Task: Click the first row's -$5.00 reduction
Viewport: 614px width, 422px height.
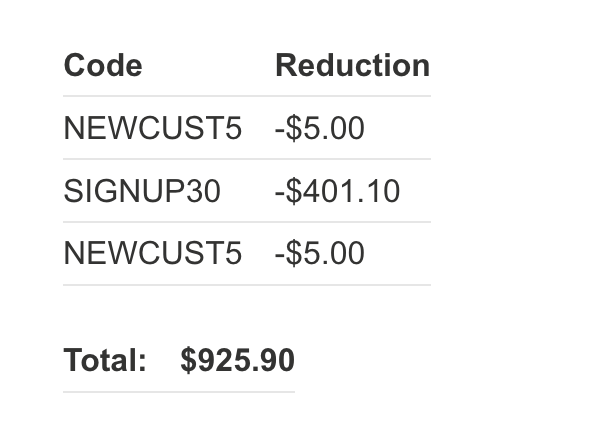Action: click(319, 129)
